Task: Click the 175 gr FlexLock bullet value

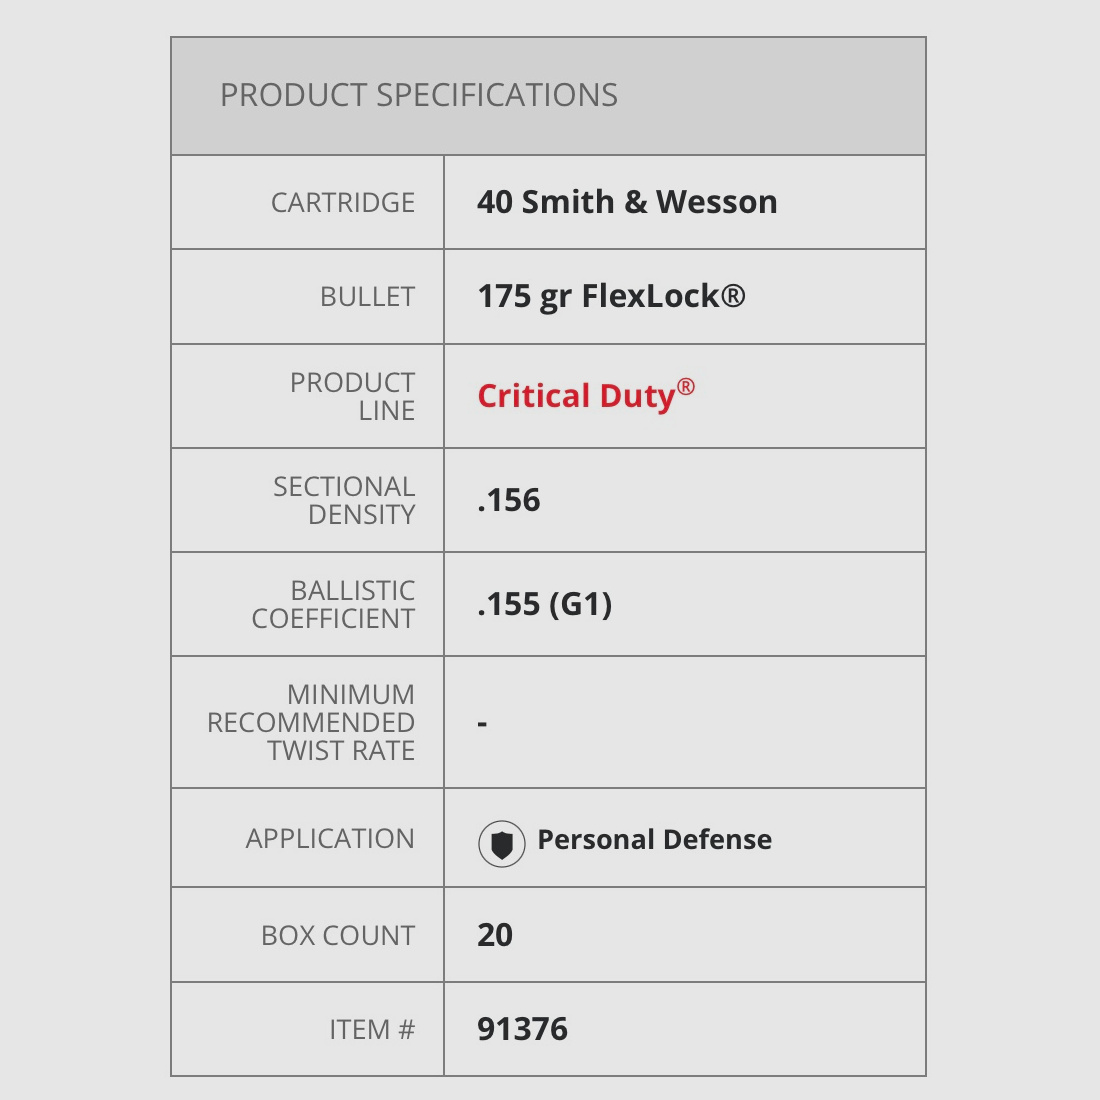Action: pos(611,296)
